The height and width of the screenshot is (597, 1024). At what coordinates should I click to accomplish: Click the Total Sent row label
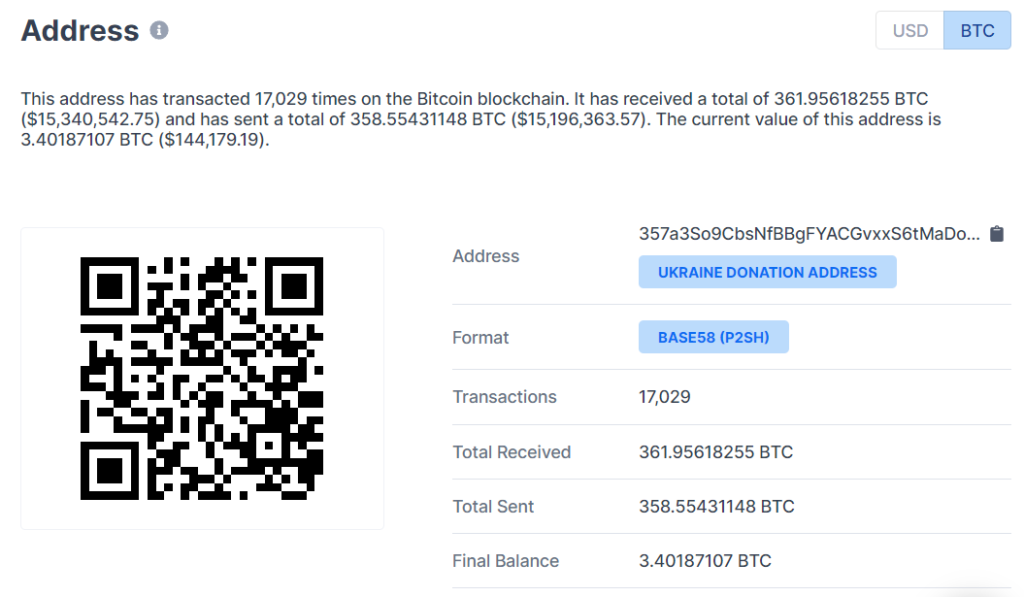pyautogui.click(x=493, y=506)
